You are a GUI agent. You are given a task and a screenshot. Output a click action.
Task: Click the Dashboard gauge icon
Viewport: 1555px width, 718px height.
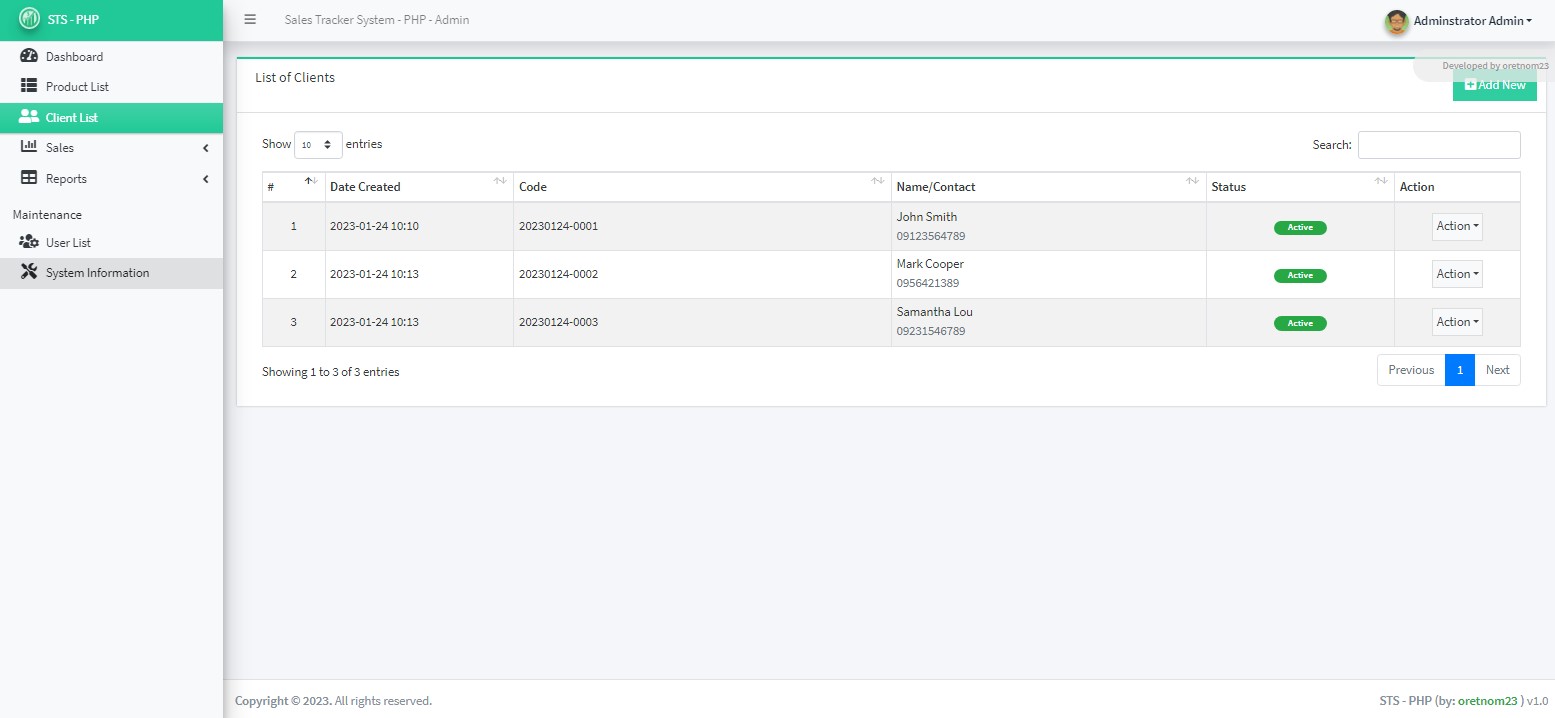click(29, 56)
